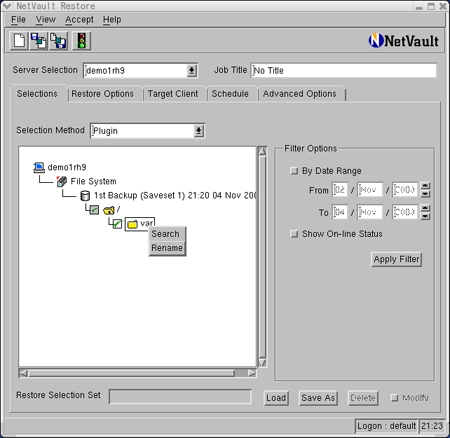Select the demo1rh9 computer icon in the tree

tap(39, 167)
